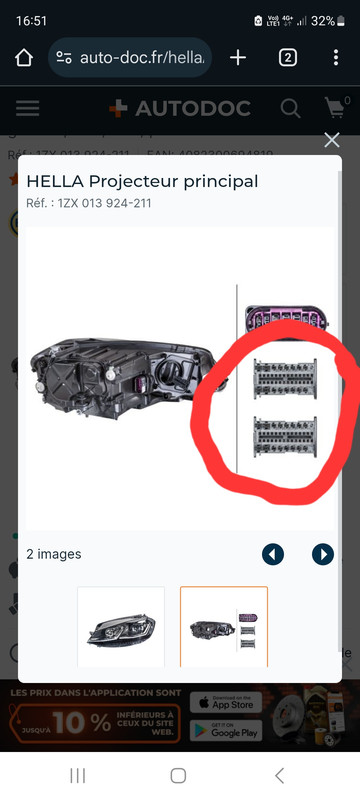Tap the main headlight product image
The height and width of the screenshot is (800, 360).
pyautogui.click(x=180, y=379)
